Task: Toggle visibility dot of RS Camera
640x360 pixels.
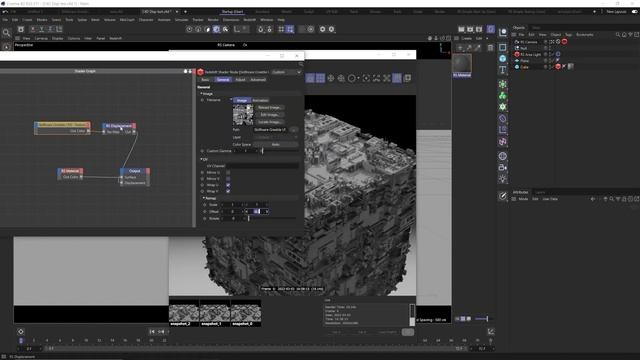Action: [546, 42]
